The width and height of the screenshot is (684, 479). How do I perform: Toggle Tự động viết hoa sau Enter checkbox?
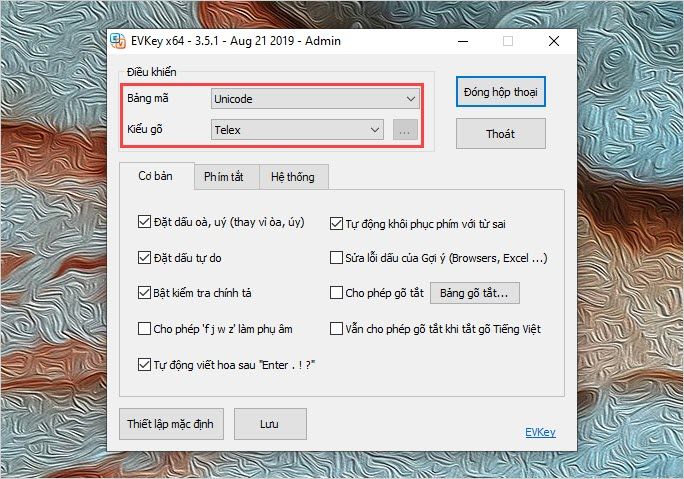[x=144, y=364]
